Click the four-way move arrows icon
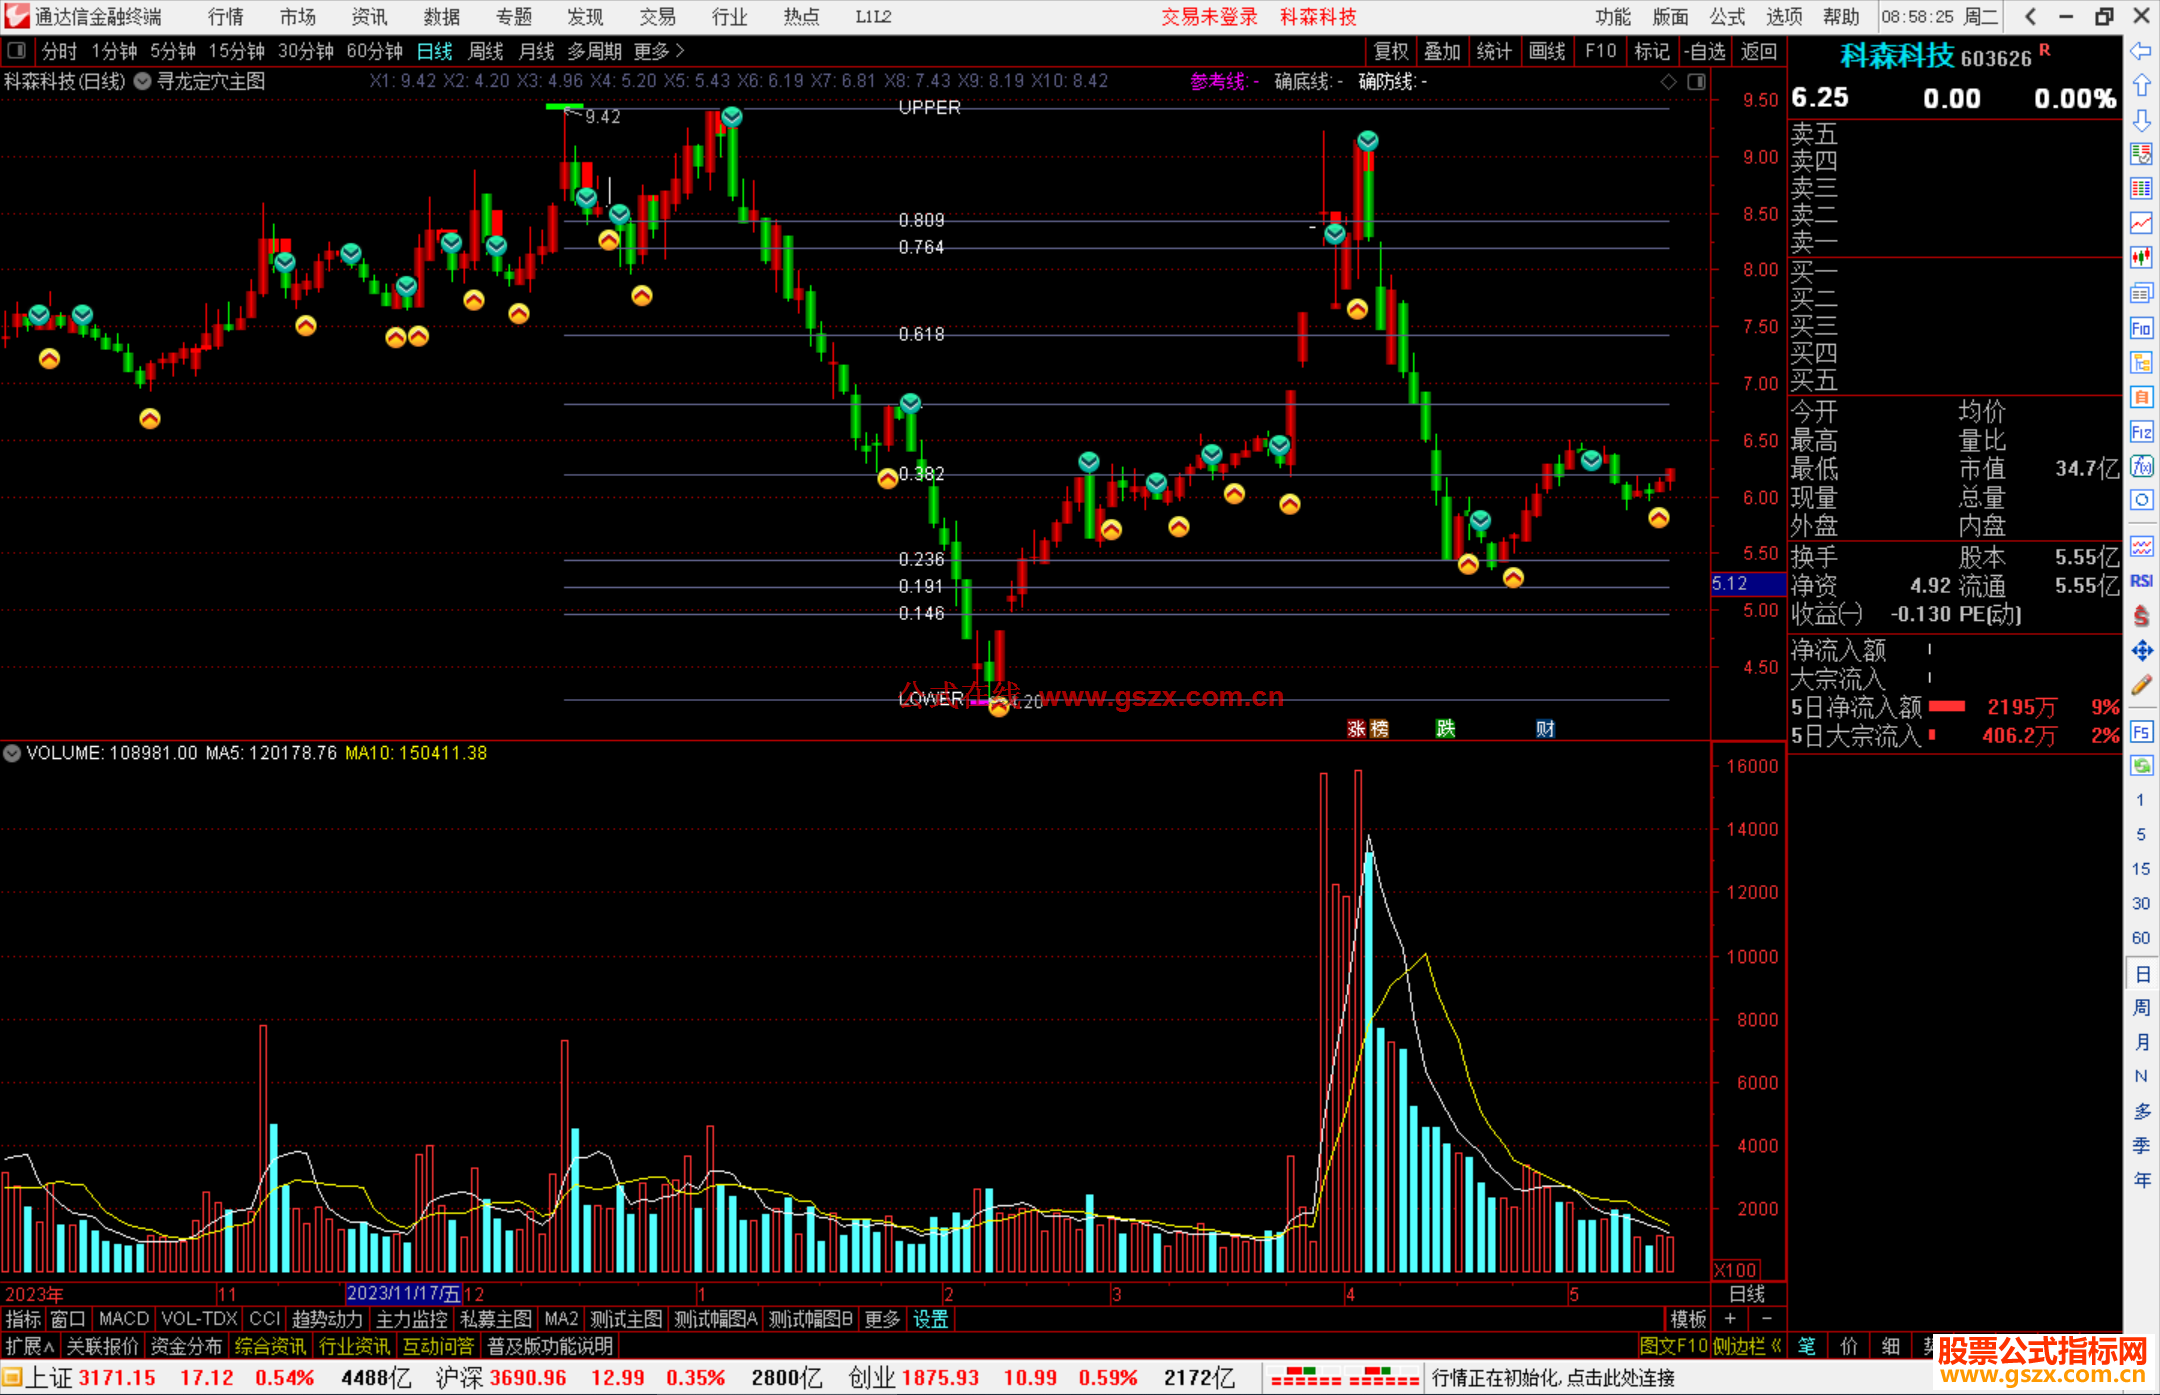The height and width of the screenshot is (1395, 2160). coord(2141,651)
